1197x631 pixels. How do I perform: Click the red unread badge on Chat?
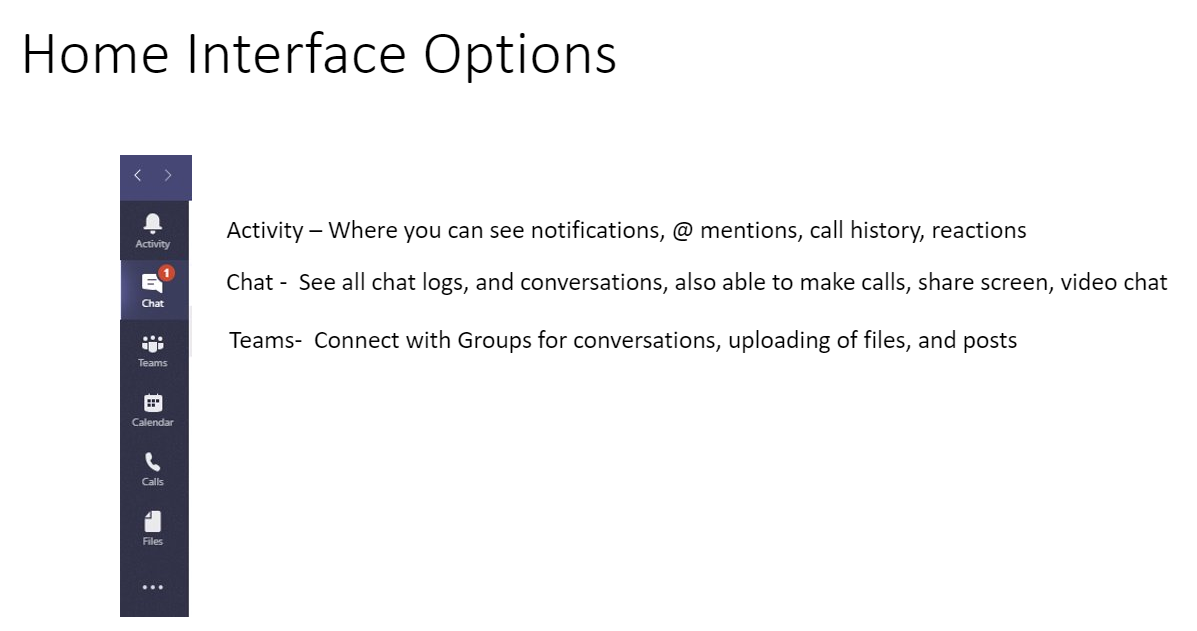[166, 272]
